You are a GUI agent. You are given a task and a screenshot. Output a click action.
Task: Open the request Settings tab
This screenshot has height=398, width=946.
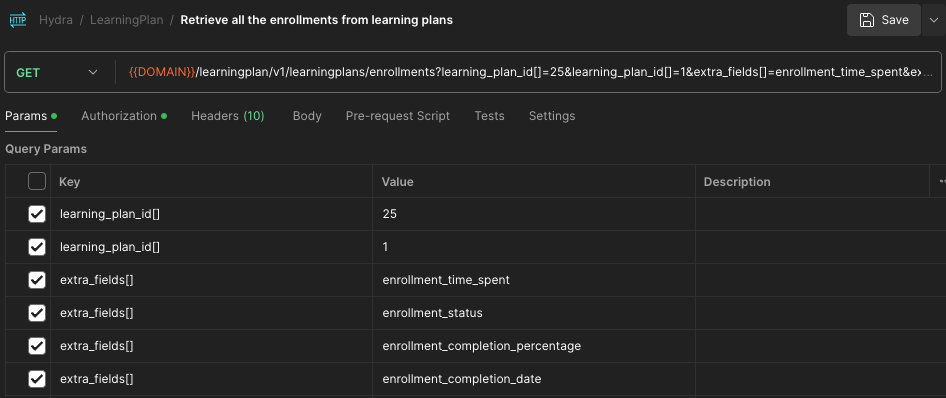[552, 116]
